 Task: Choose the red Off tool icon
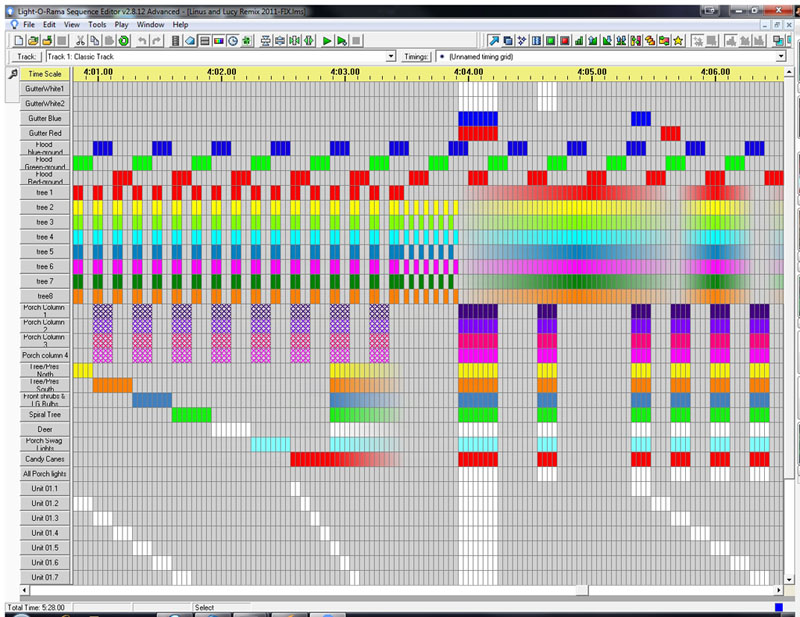coord(564,40)
